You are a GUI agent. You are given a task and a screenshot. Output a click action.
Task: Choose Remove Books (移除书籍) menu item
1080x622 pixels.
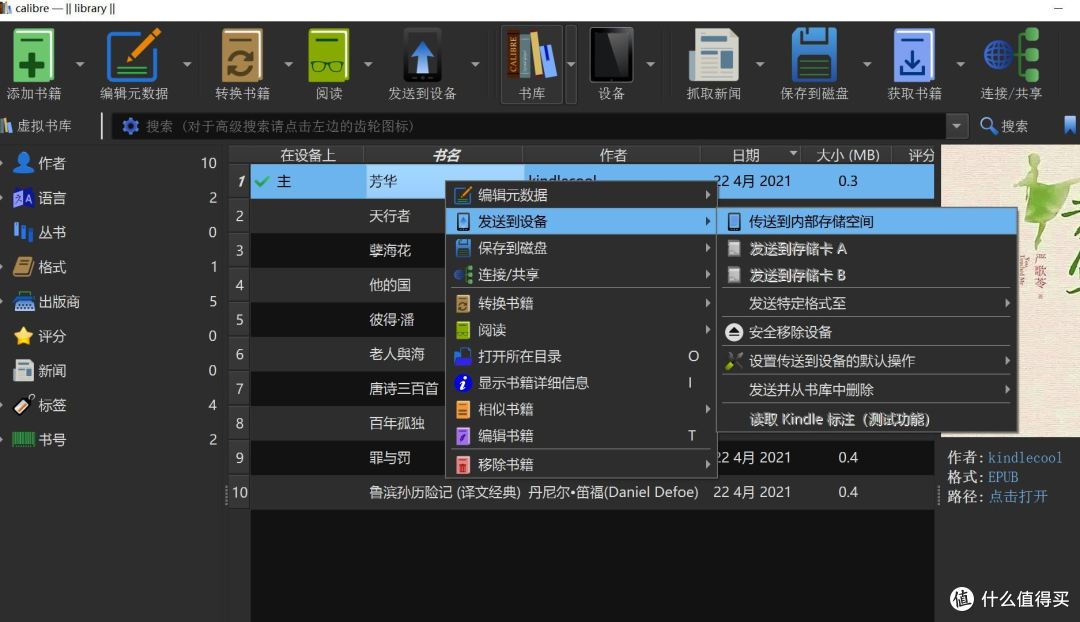point(582,465)
